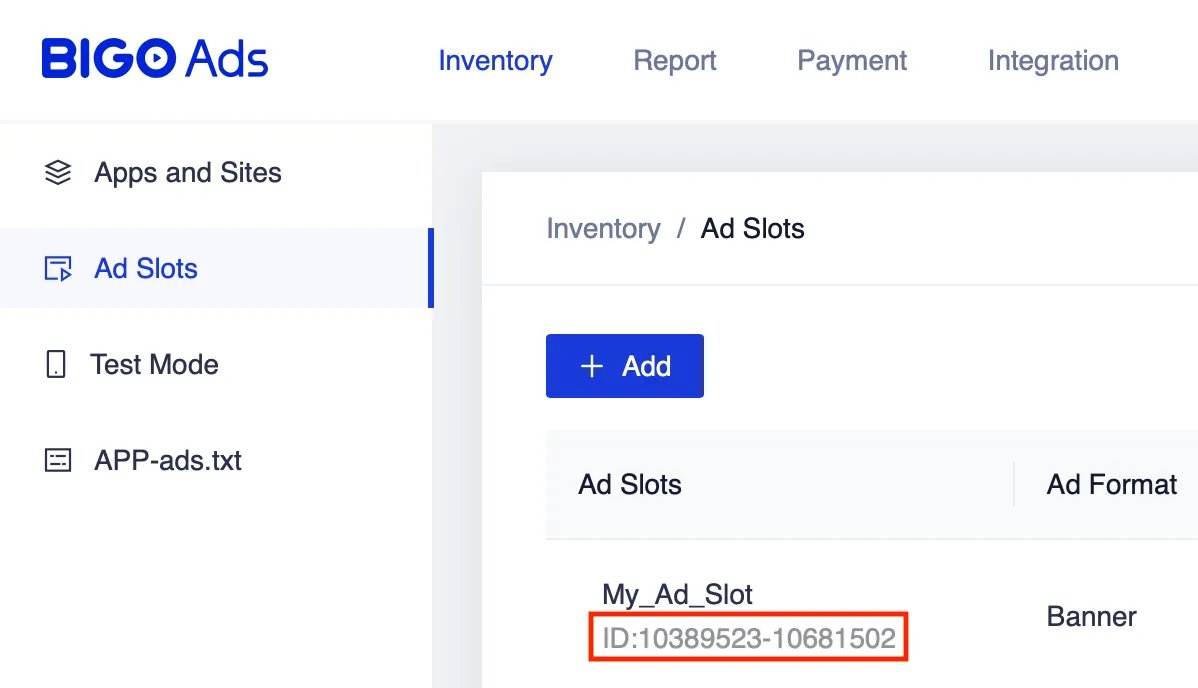Click the BIGO Ads logo

pos(154,59)
